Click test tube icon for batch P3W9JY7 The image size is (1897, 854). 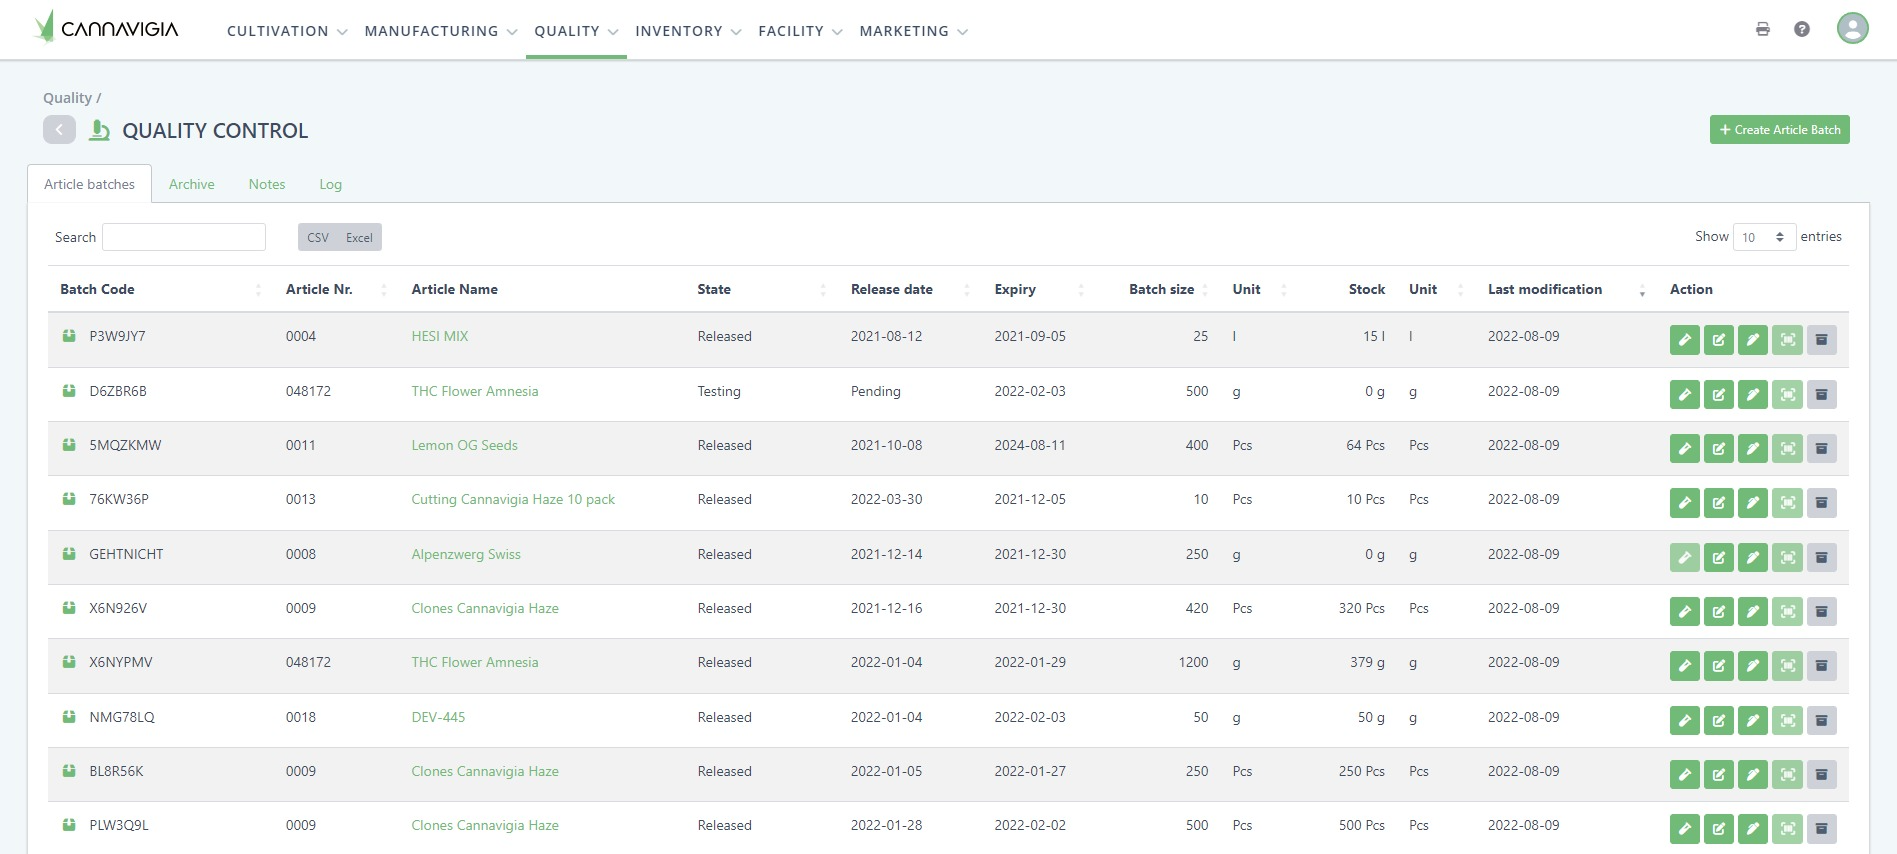tap(1684, 340)
